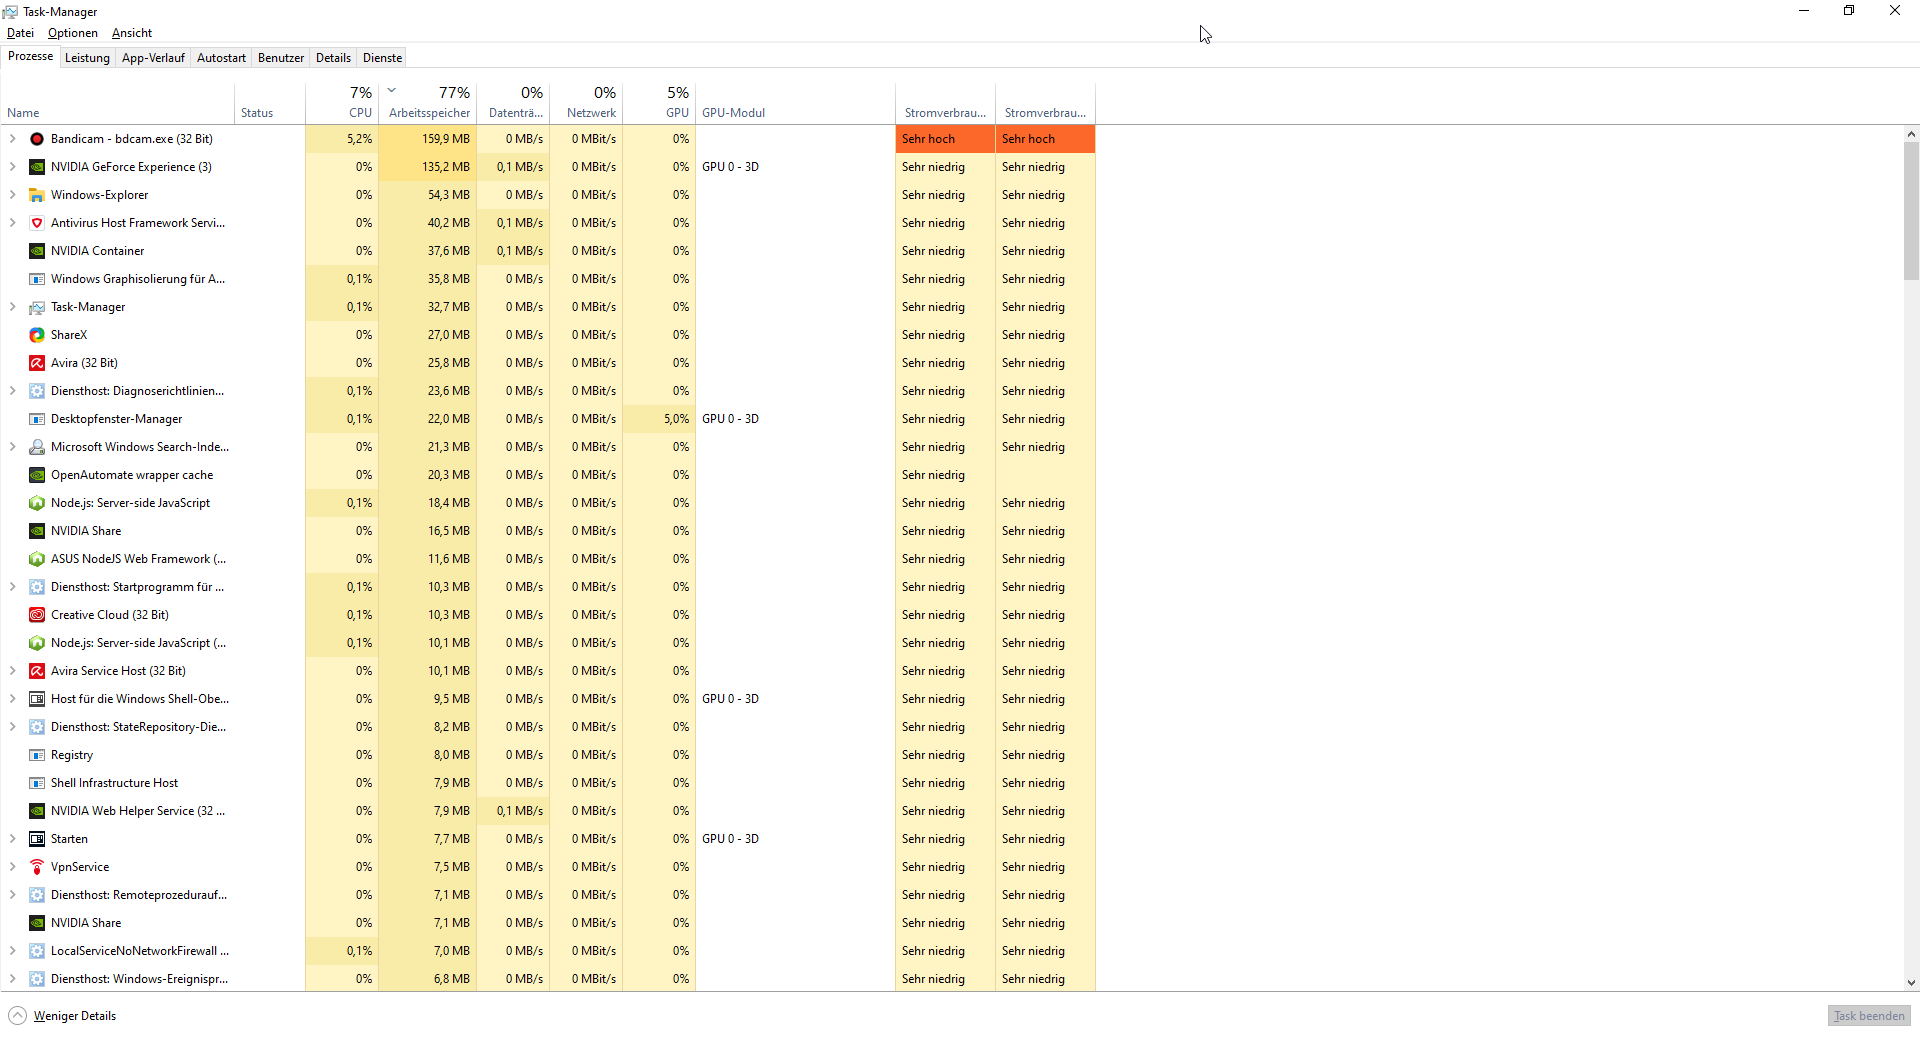This screenshot has height=1040, width=1920.
Task: Click the ASUS NodeJS Web Framework icon
Action: click(x=37, y=559)
